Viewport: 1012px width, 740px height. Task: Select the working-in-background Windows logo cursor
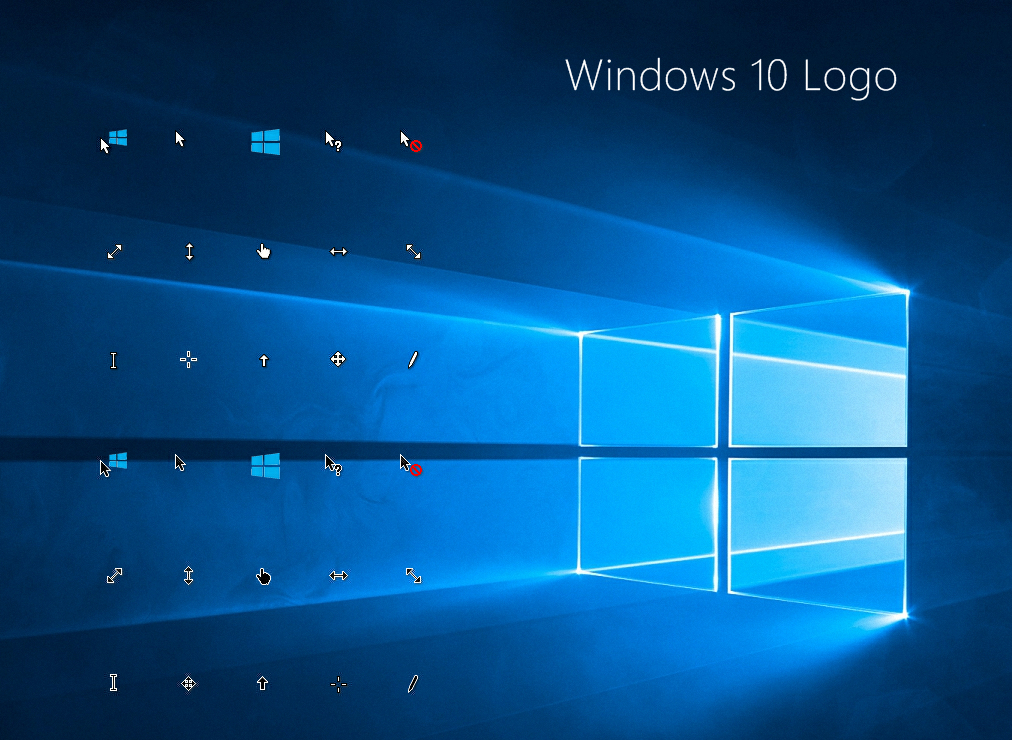click(265, 142)
